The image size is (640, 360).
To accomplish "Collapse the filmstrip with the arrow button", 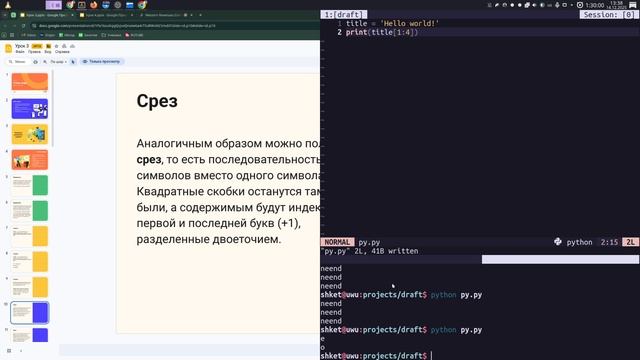I will pyautogui.click(x=21, y=351).
